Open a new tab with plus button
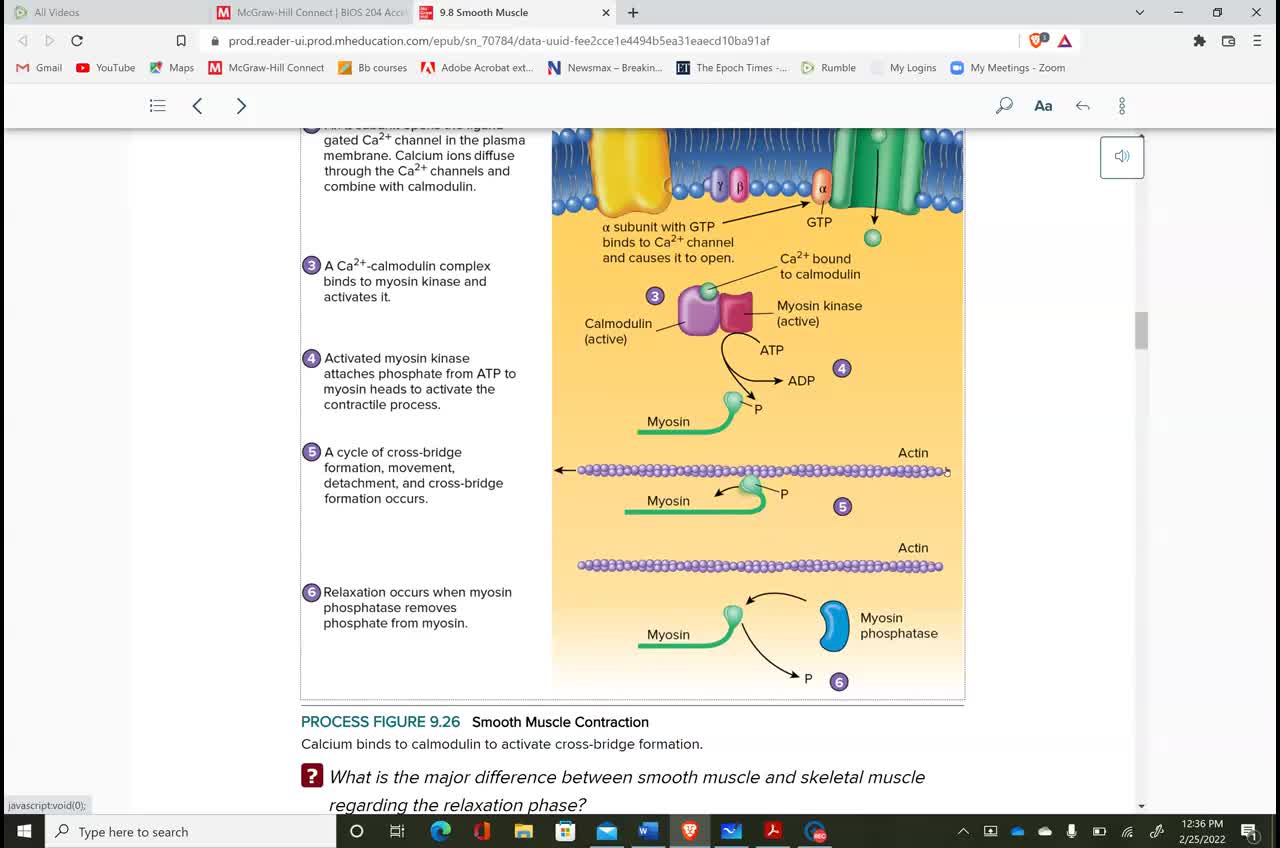This screenshot has height=848, width=1280. pyautogui.click(x=633, y=13)
